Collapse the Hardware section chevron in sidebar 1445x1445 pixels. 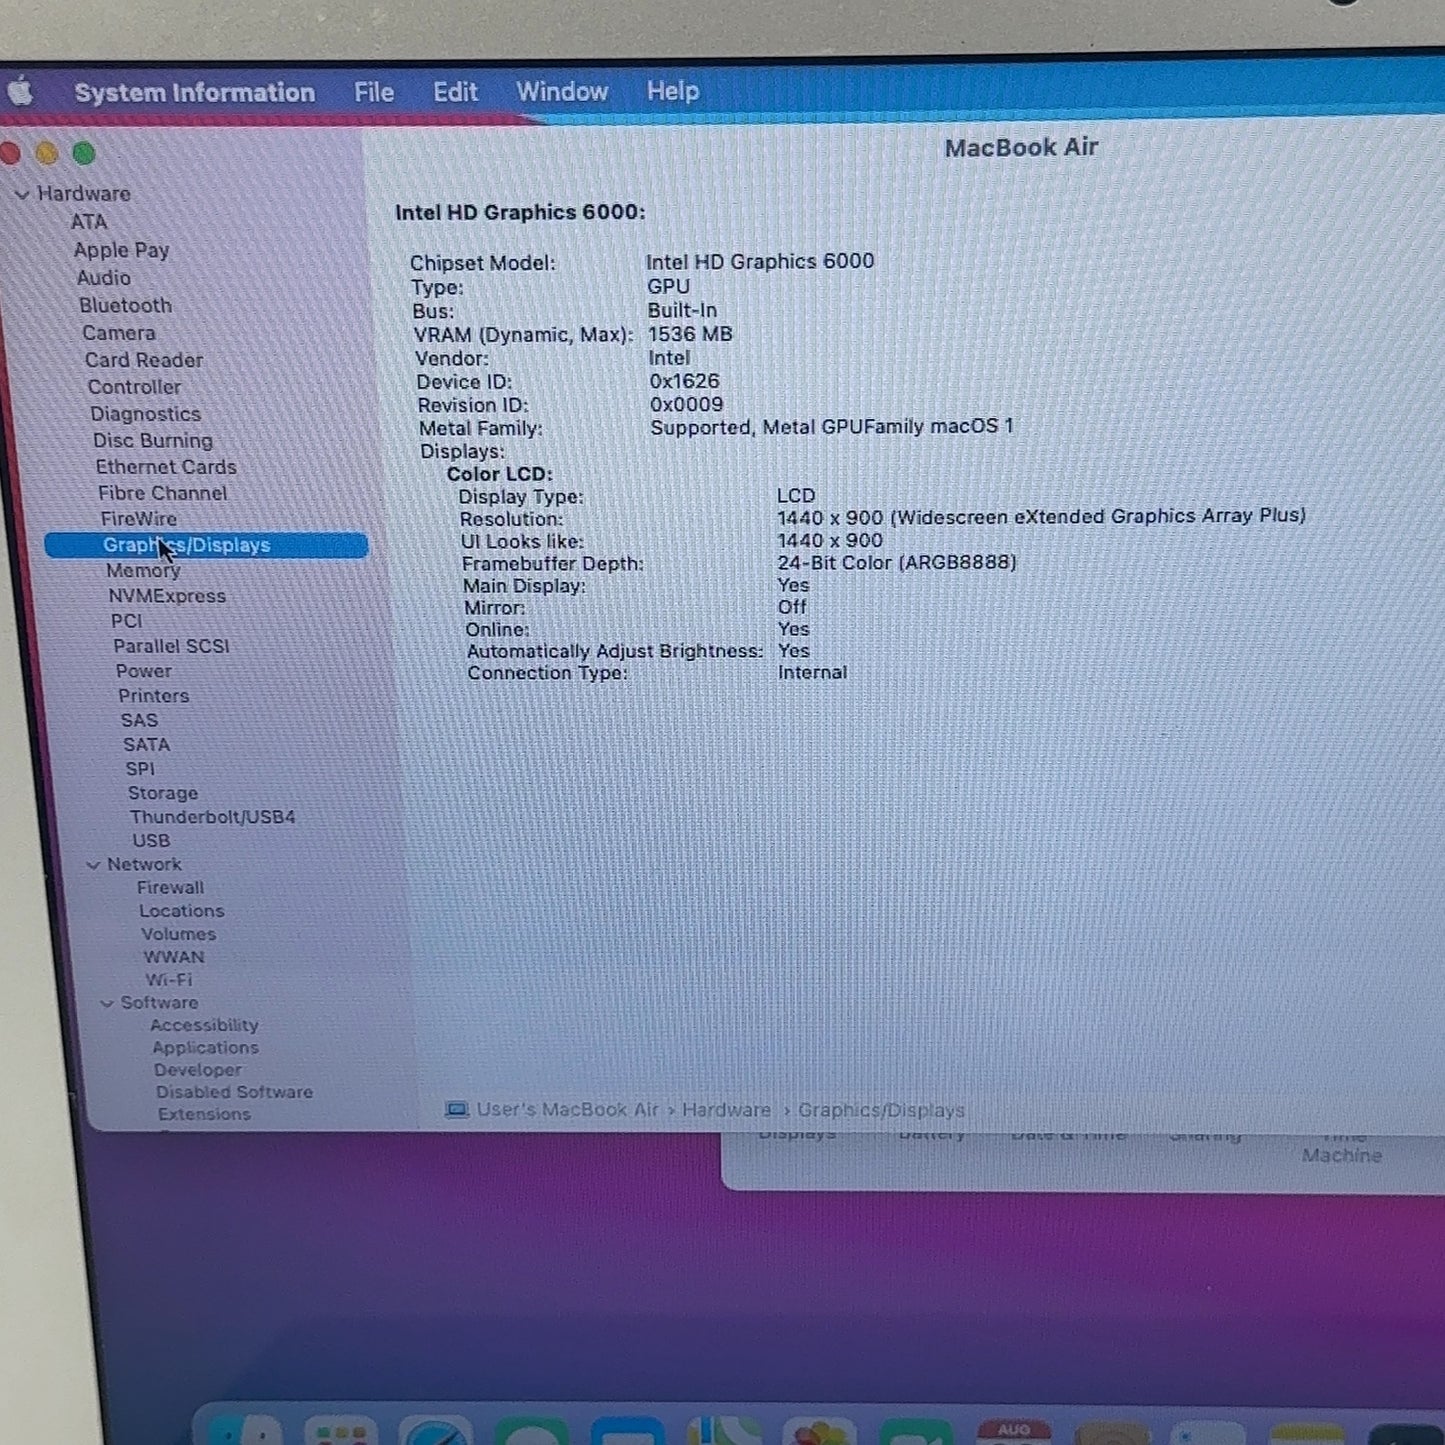pos(22,194)
